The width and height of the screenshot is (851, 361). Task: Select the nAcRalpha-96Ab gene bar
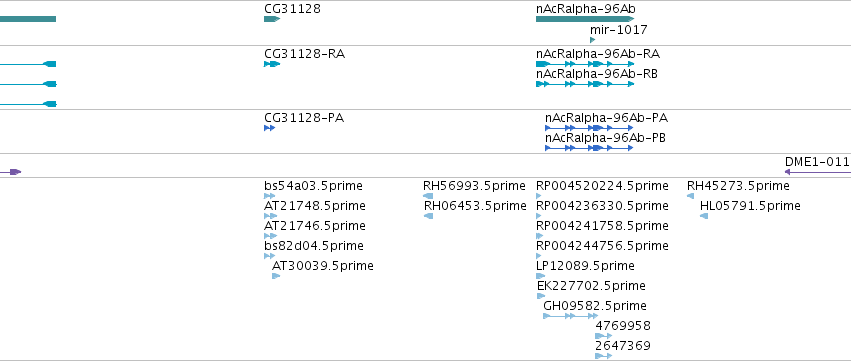pos(585,19)
